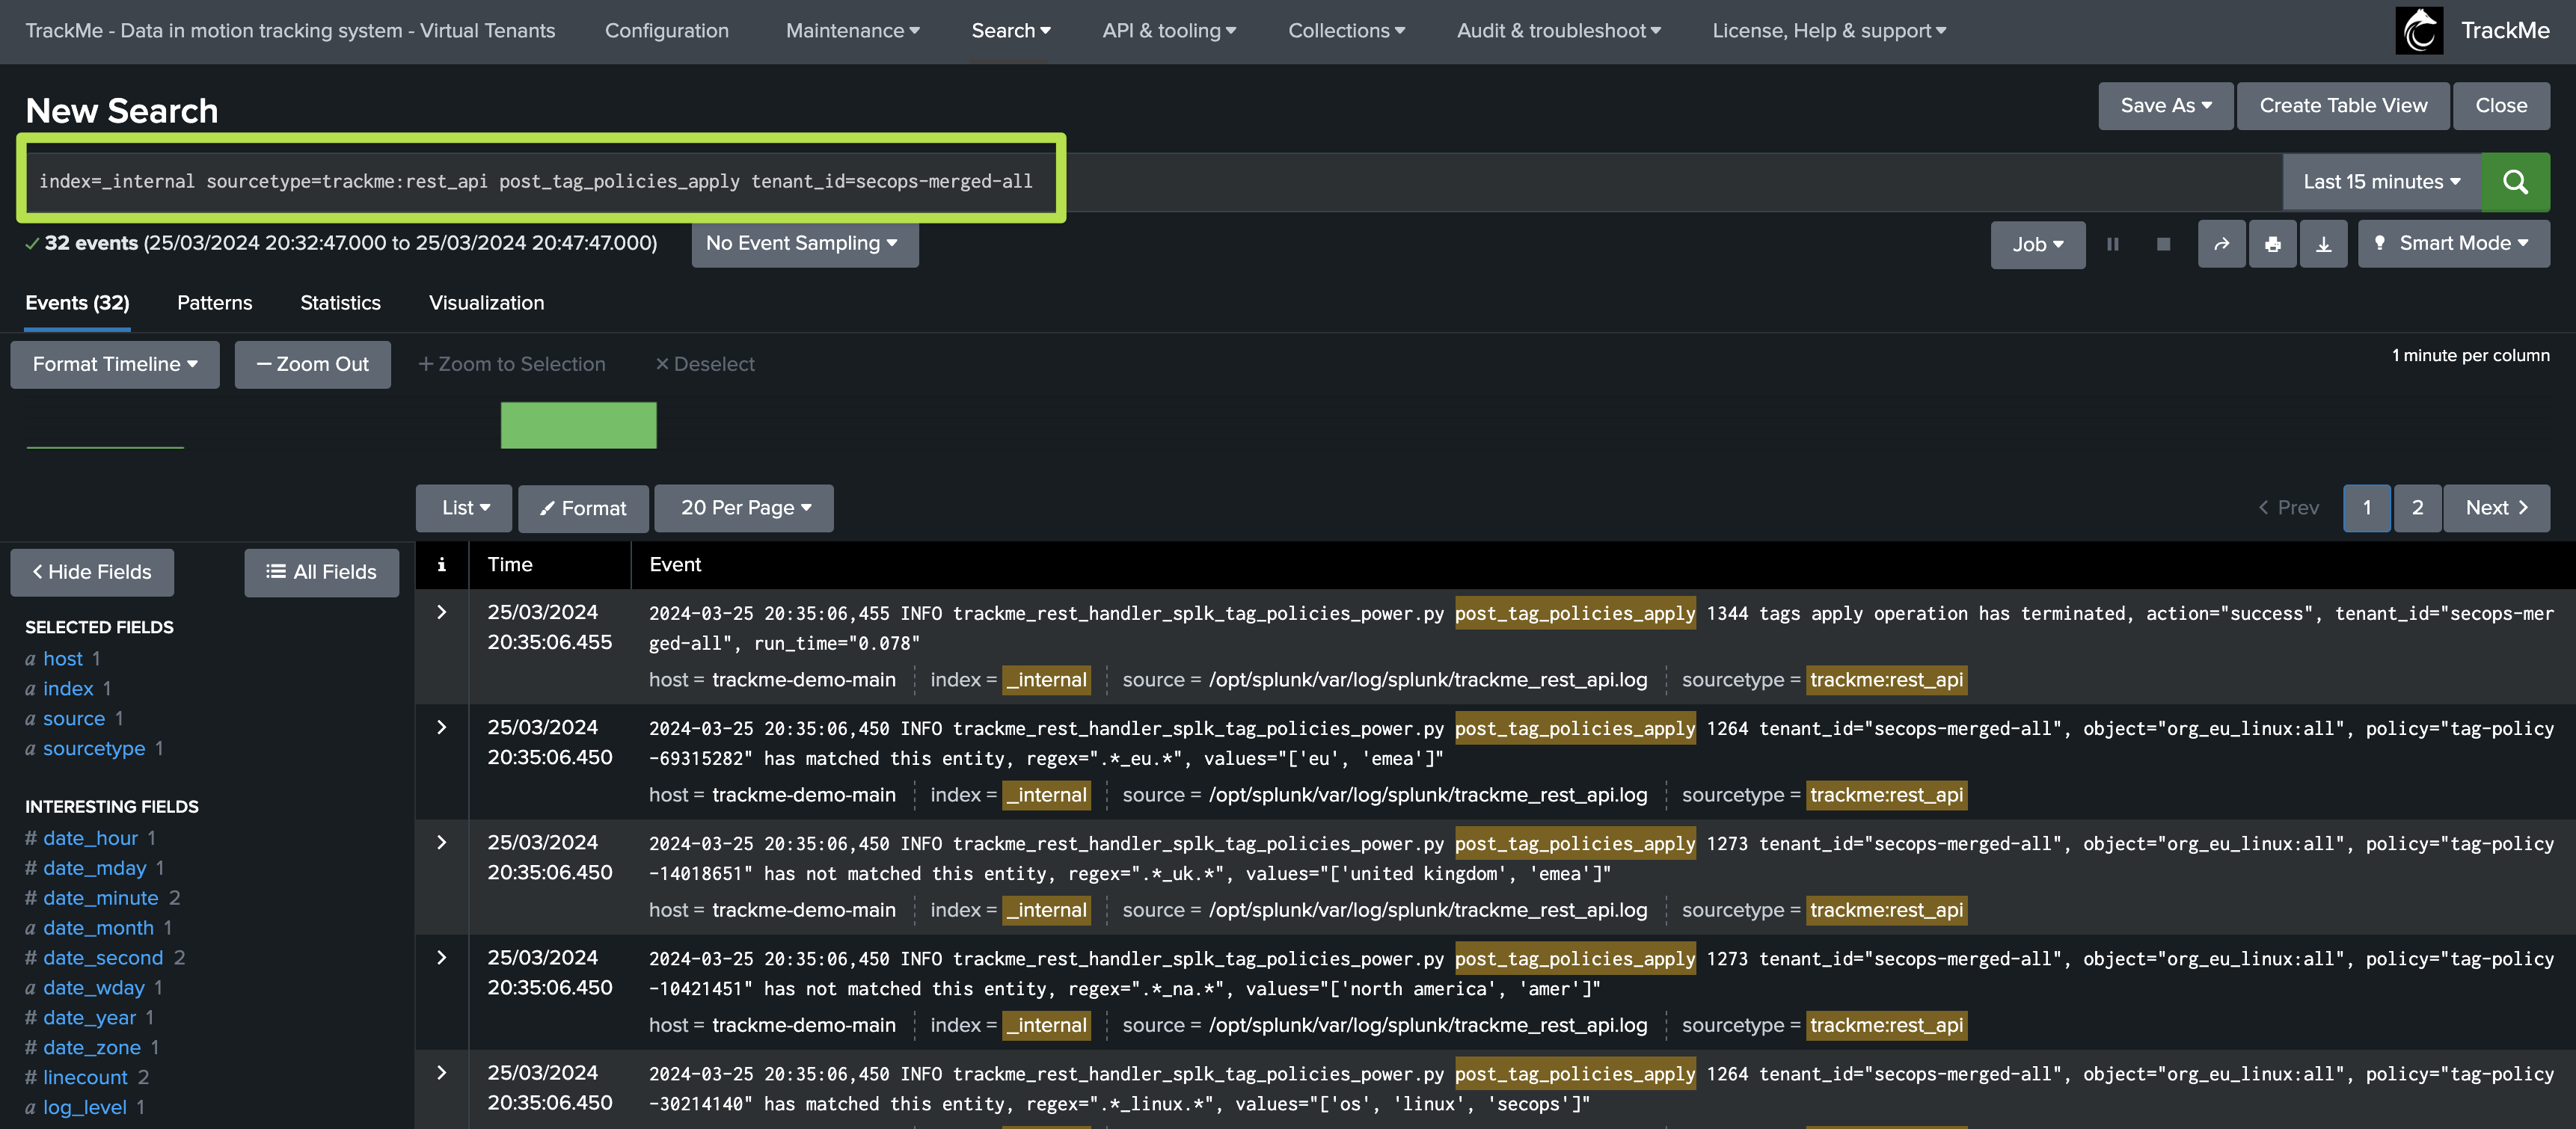Hide the fields sidebar
The image size is (2576, 1129).
[x=92, y=572]
